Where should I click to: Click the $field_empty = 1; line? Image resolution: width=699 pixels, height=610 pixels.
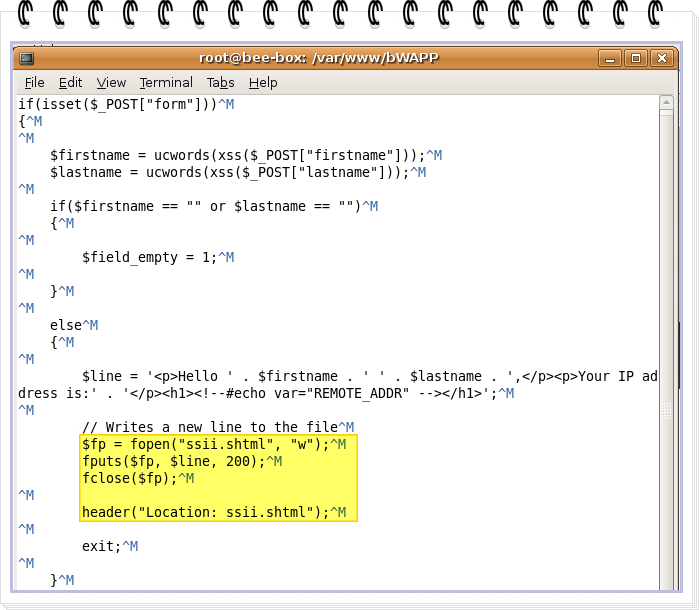click(x=158, y=257)
